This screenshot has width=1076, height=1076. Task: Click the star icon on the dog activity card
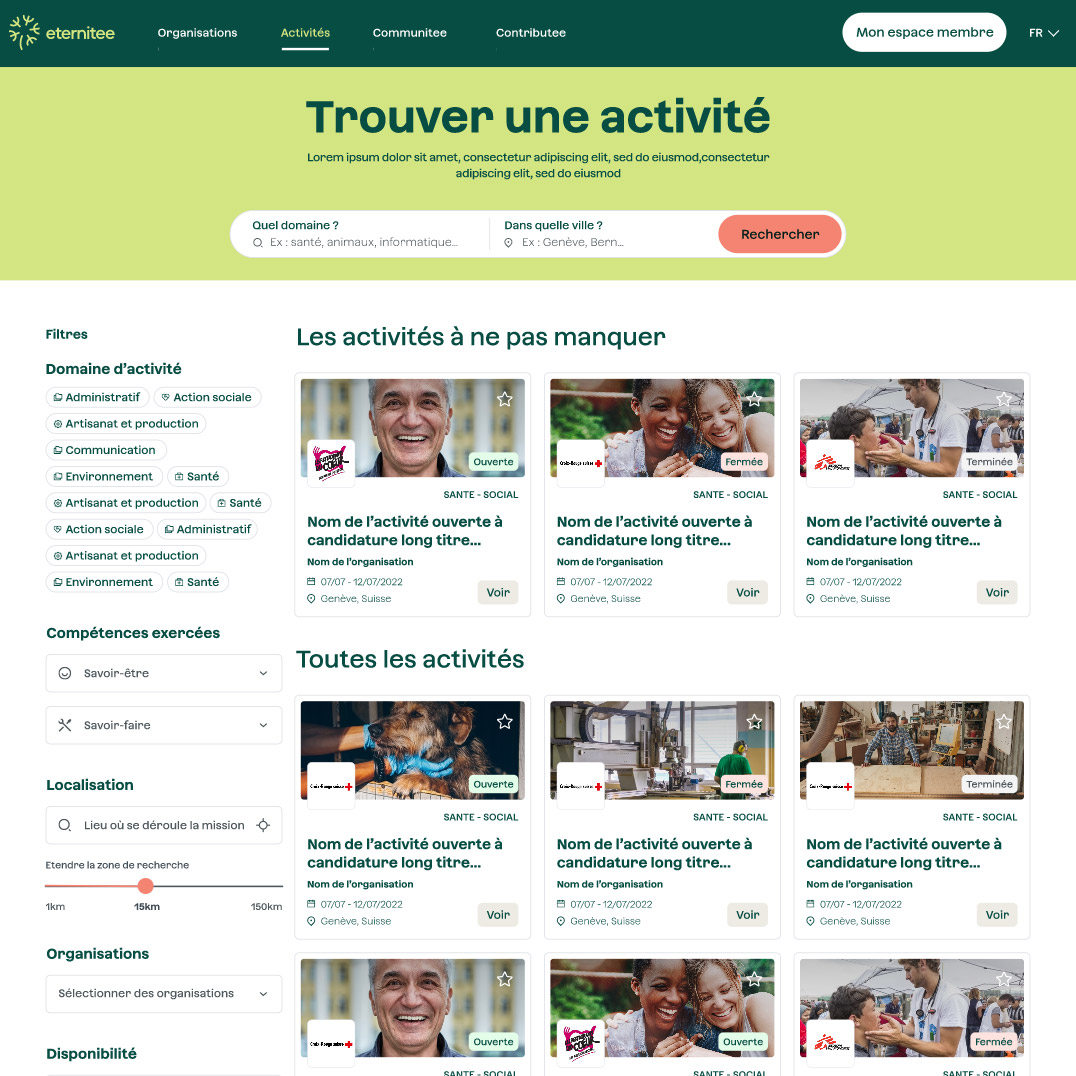[x=504, y=721]
